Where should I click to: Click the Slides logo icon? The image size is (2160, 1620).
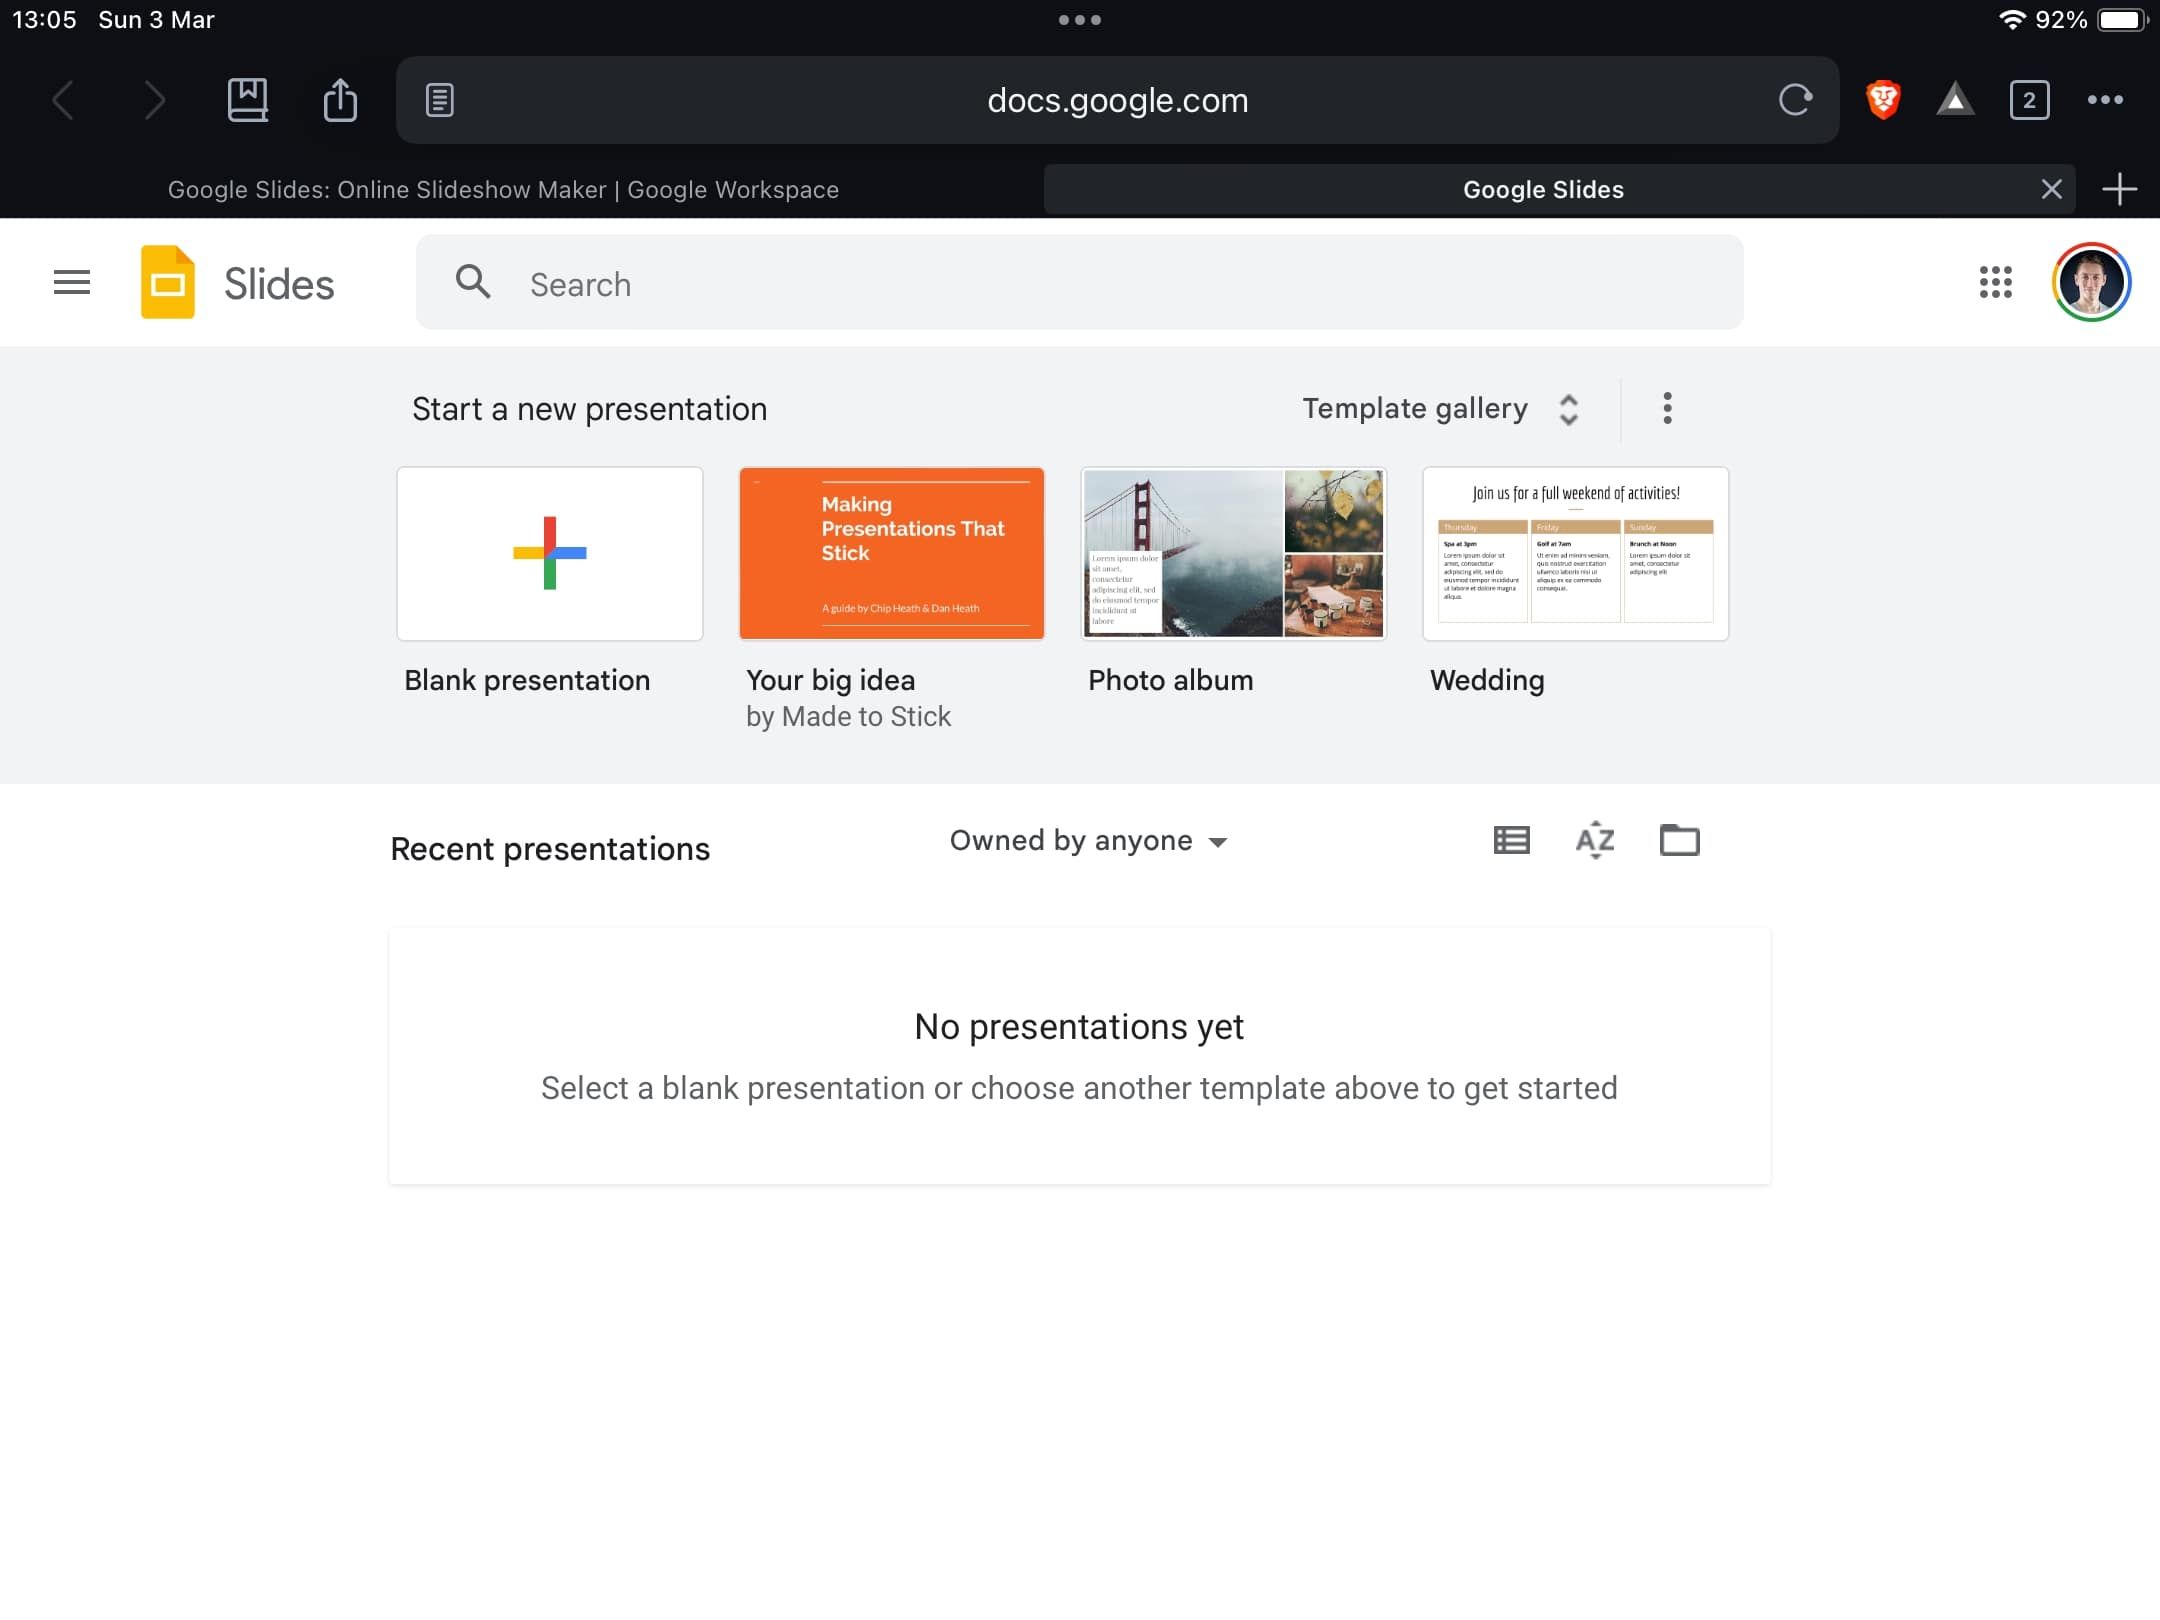[168, 283]
